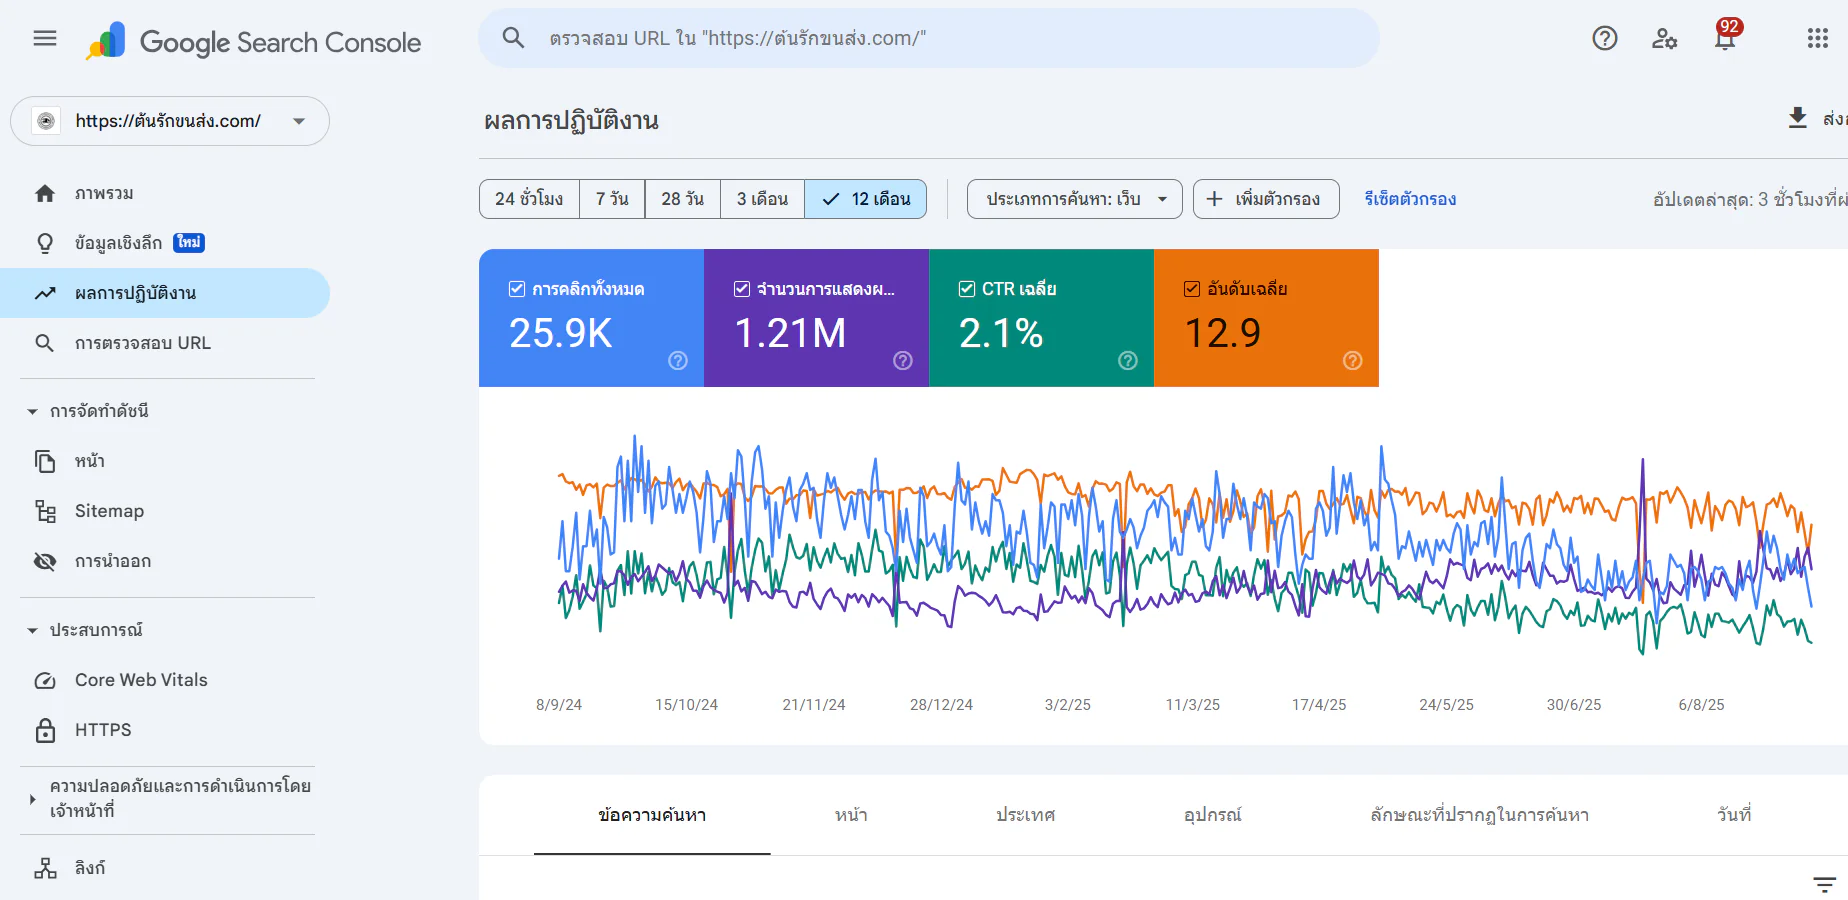Image resolution: width=1848 pixels, height=900 pixels.
Task: Open the hamburger main menu
Action: 45,39
